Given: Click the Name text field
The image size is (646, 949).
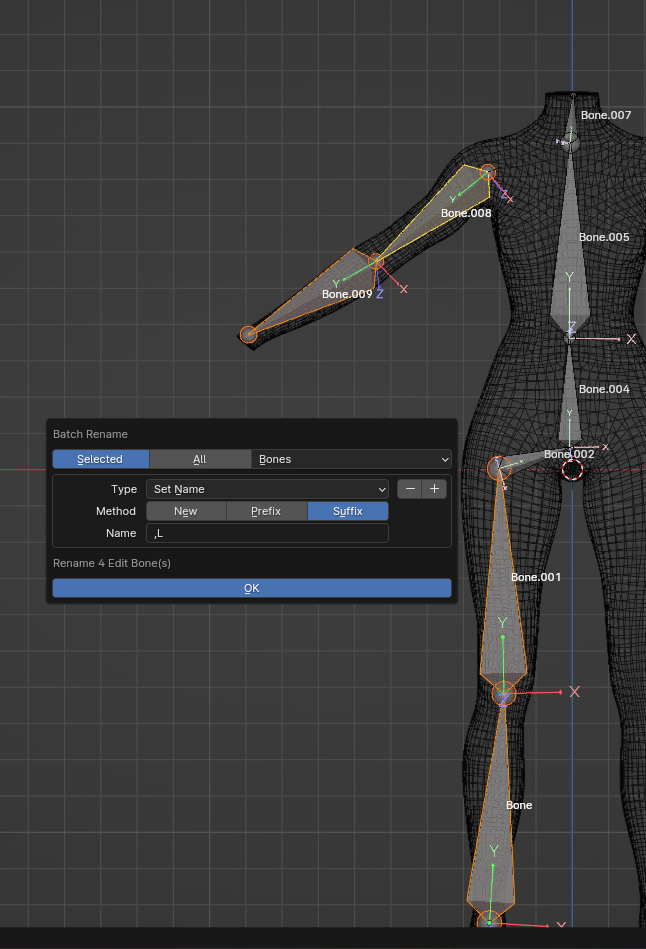Looking at the screenshot, I should pos(267,533).
